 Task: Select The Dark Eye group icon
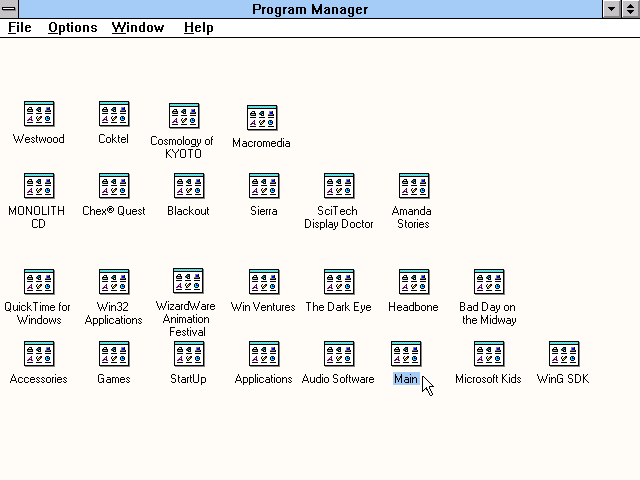pyautogui.click(x=339, y=282)
